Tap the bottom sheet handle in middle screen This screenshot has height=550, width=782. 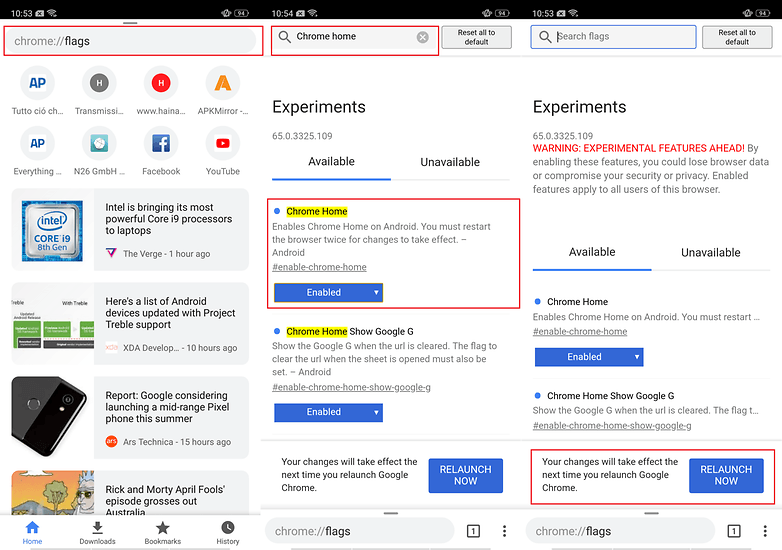click(x=391, y=513)
